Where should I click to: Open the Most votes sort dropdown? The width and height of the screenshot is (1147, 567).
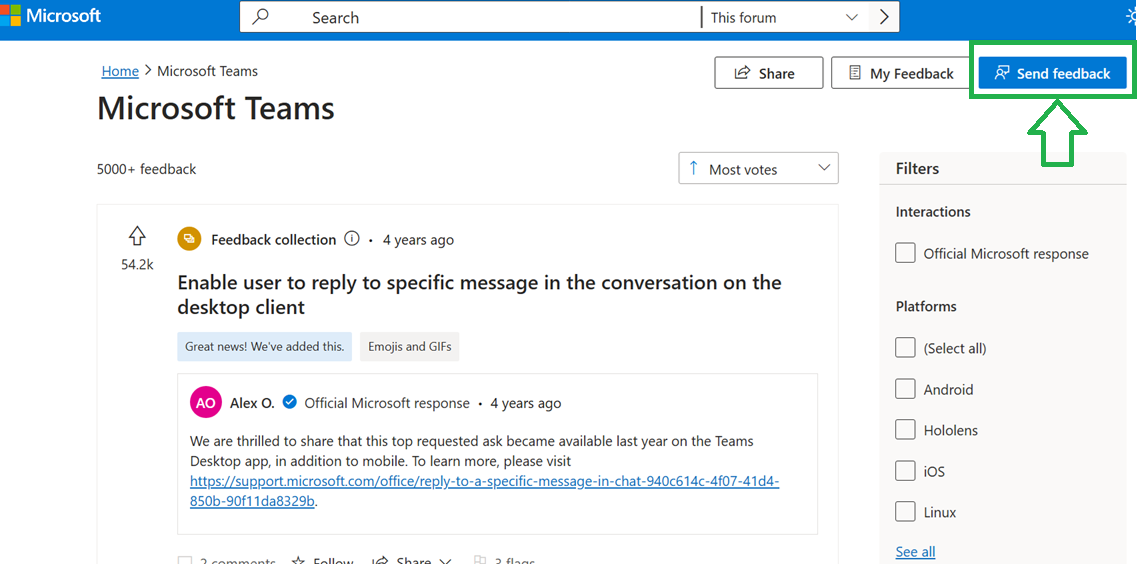tap(759, 168)
